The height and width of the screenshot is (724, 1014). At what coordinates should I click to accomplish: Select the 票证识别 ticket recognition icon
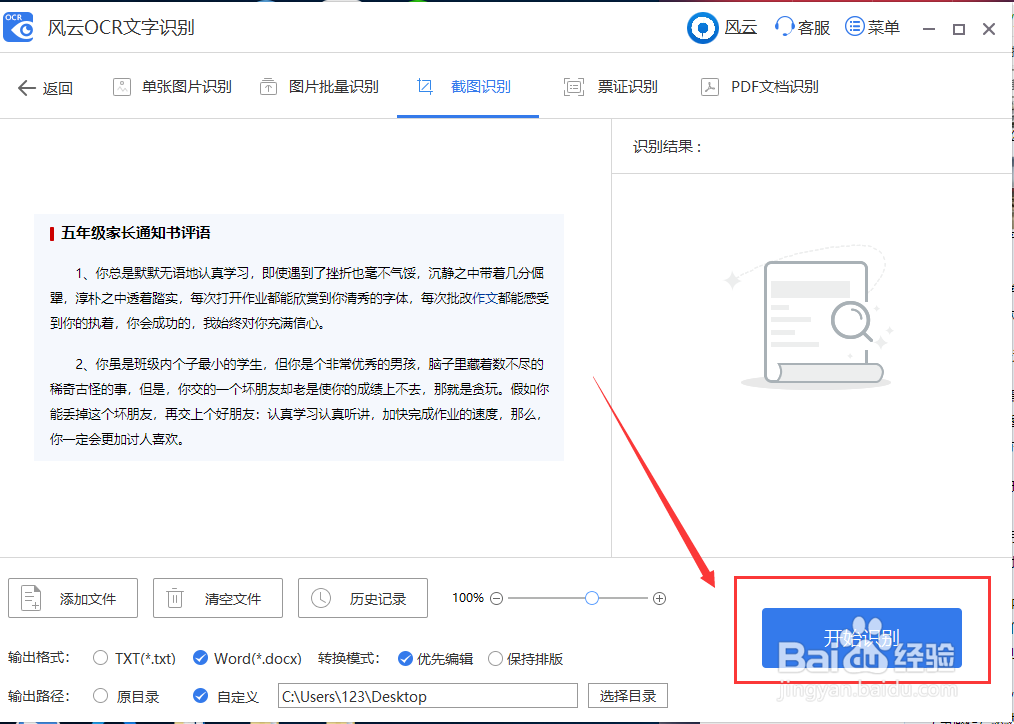[x=573, y=87]
